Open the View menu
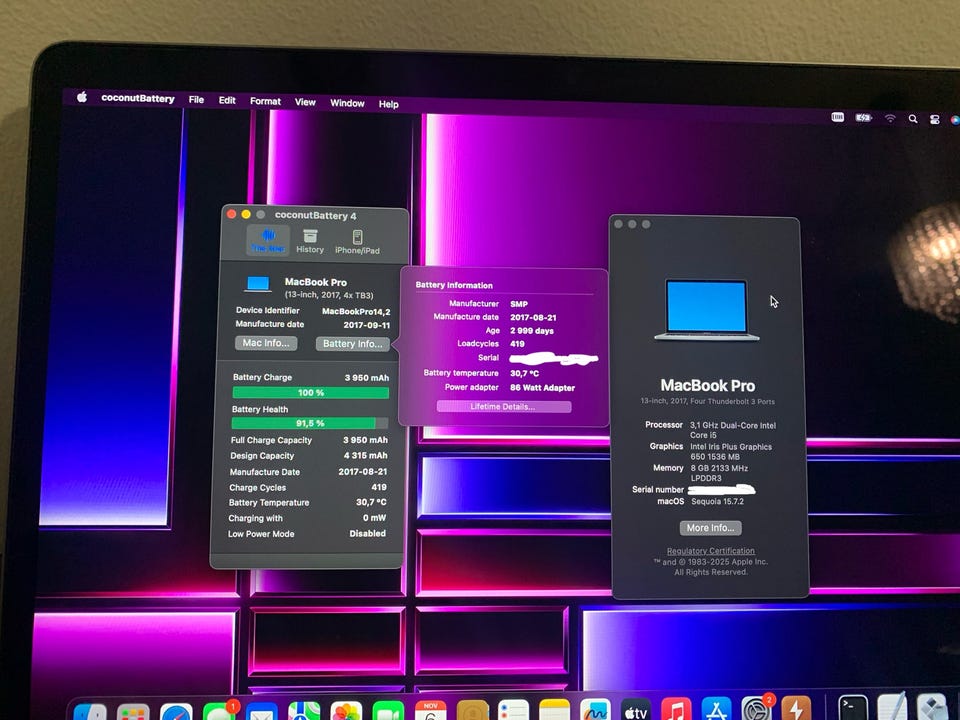The height and width of the screenshot is (720, 960). tap(305, 102)
